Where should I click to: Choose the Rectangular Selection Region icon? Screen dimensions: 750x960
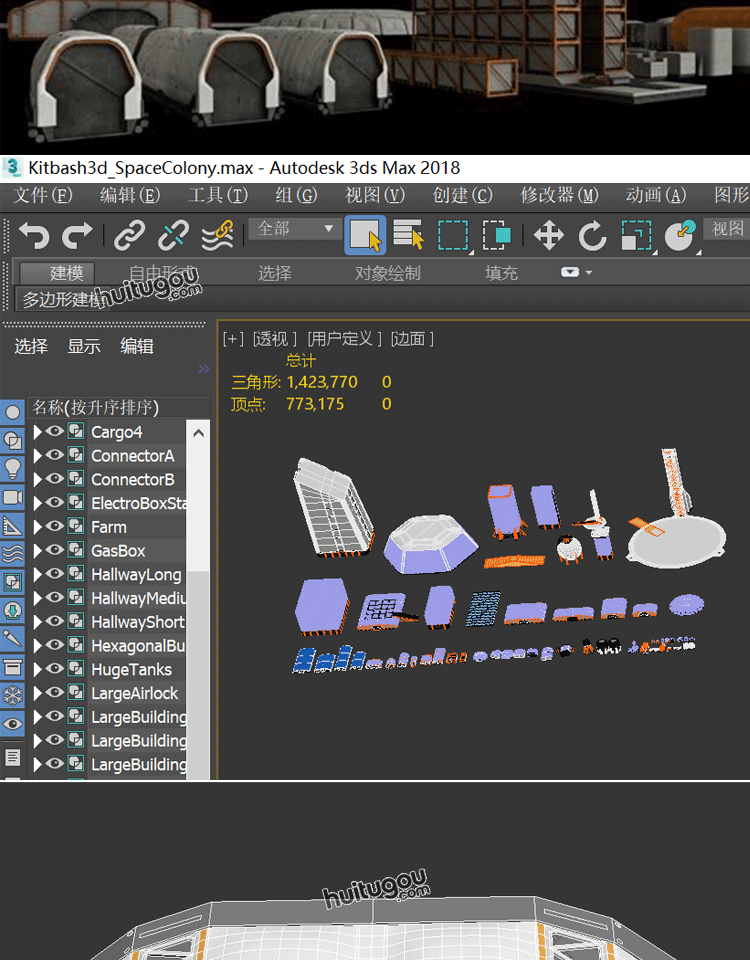[453, 235]
